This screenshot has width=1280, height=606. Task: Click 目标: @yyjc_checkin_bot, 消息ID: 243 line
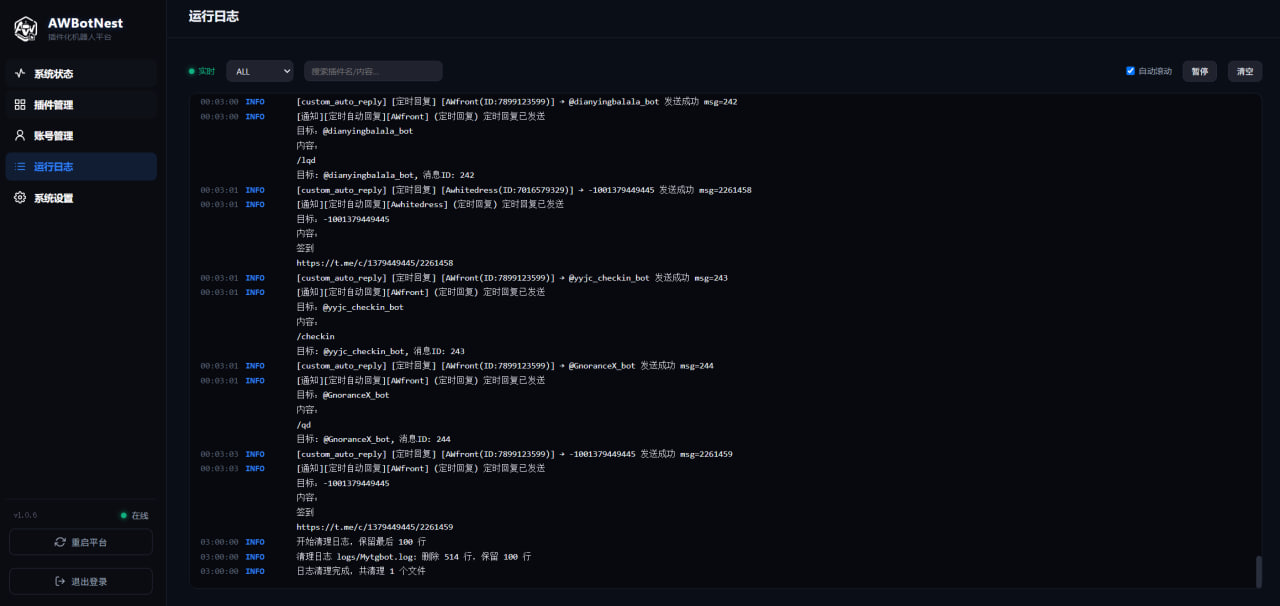coord(380,351)
